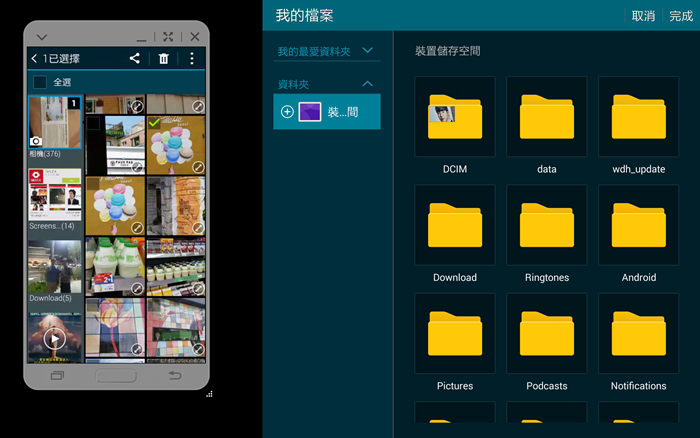Tap the edit pencil icon on the wall map photo
Viewport: 700px width, 438px height.
(198, 228)
